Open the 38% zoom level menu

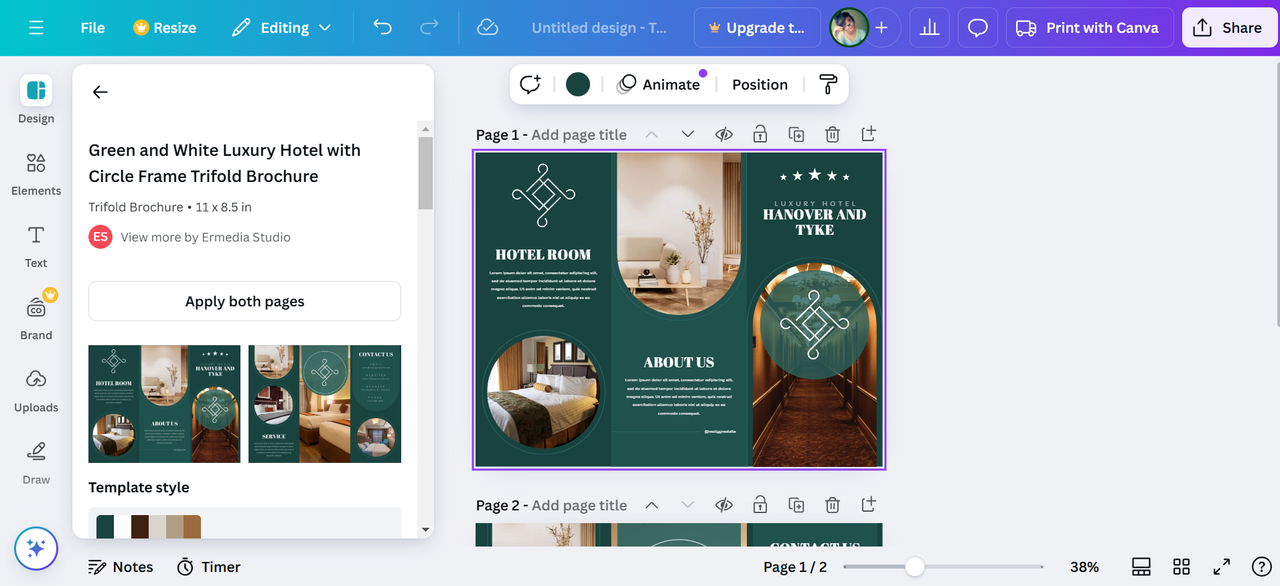tap(1084, 567)
